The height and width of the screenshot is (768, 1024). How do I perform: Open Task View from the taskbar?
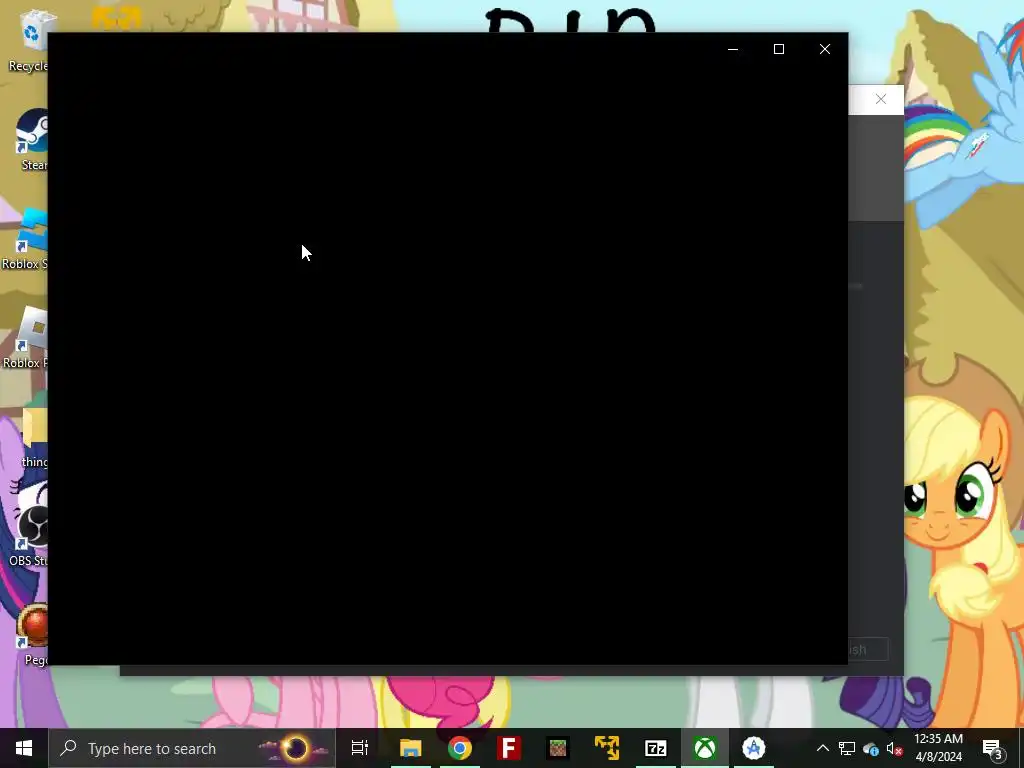click(x=360, y=748)
